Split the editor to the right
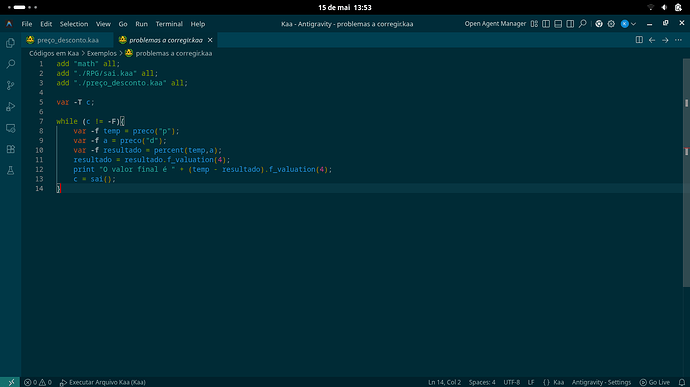Viewport: 690px width, 387px height. tap(639, 40)
